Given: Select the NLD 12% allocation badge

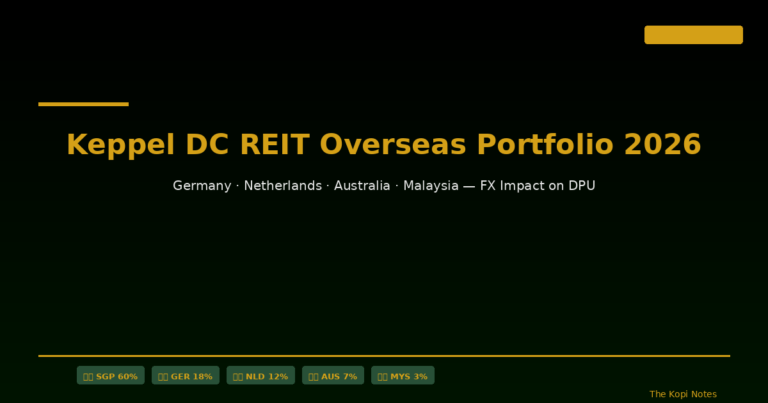Looking at the screenshot, I should (x=261, y=376).
